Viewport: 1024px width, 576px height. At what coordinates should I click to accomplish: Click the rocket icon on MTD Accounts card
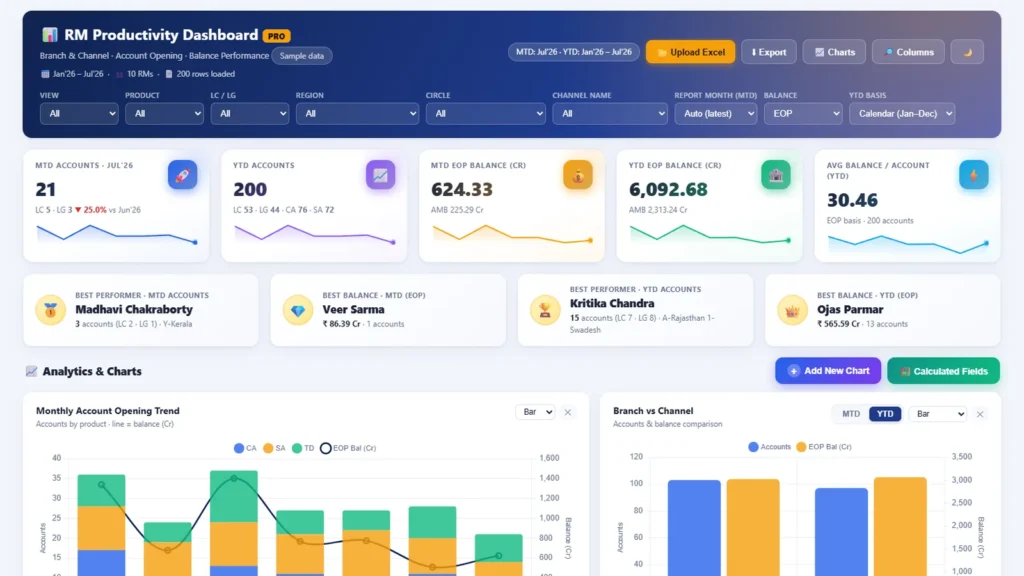tap(182, 175)
